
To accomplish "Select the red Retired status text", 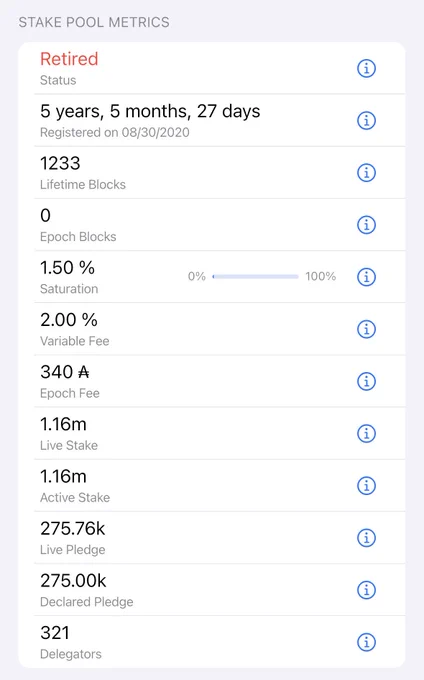I will point(69,59).
